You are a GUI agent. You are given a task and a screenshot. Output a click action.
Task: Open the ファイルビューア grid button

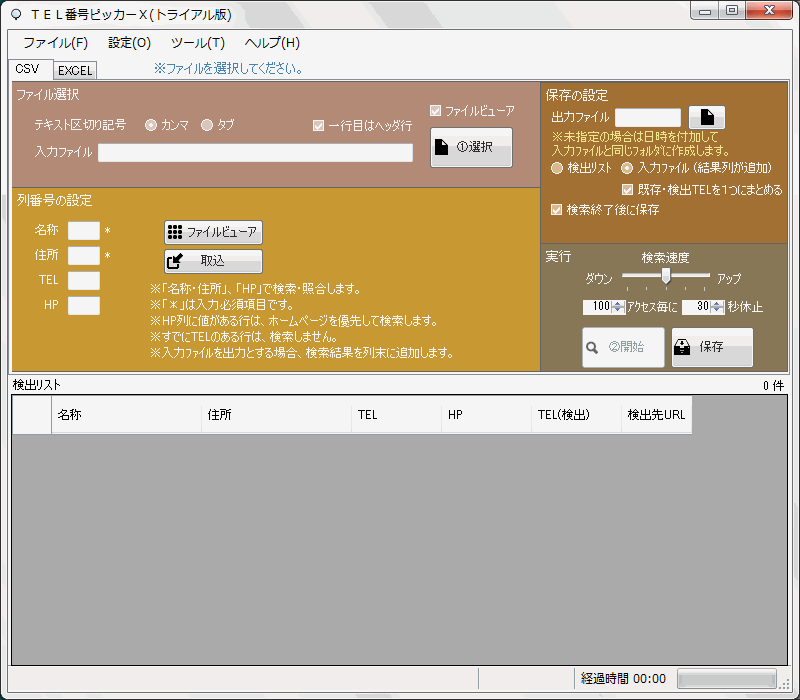[213, 232]
